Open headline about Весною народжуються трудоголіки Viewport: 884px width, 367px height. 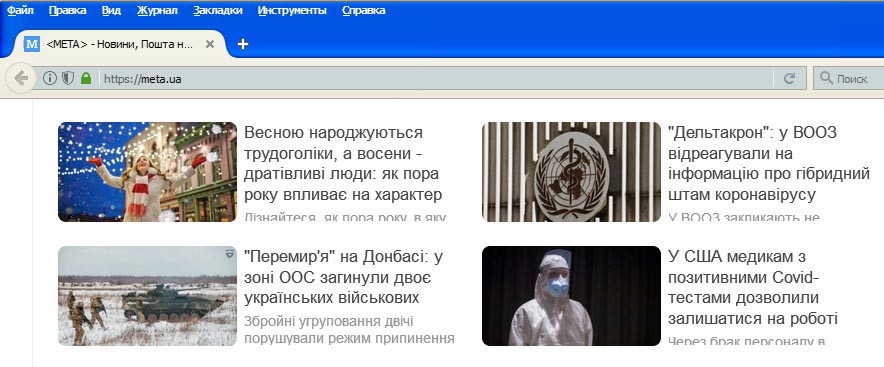pos(343,164)
